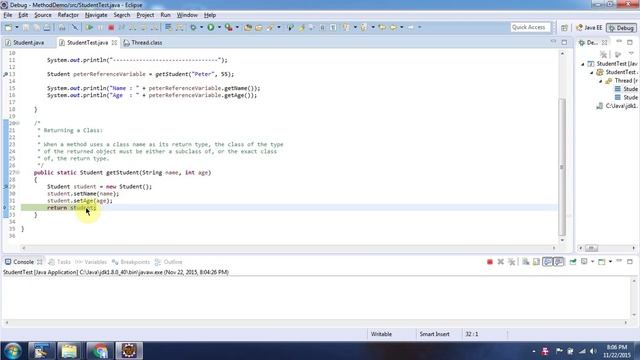Click the Run Last Tool (external tools) icon

tap(229, 27)
